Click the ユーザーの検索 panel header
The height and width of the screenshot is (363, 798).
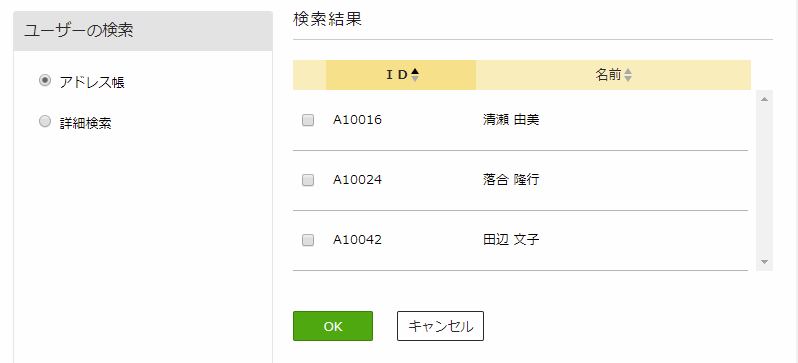(143, 31)
